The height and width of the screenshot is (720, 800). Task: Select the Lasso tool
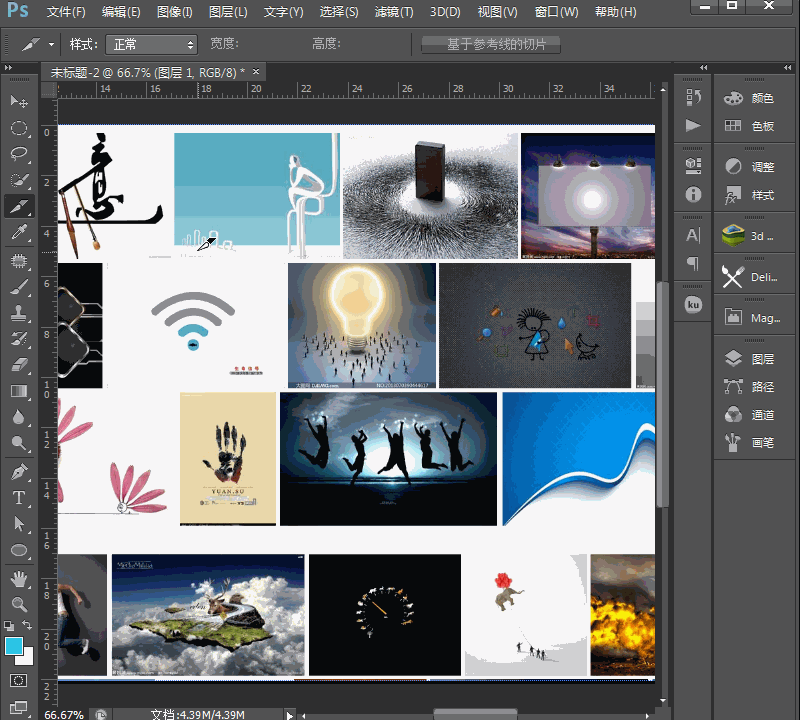tap(19, 154)
